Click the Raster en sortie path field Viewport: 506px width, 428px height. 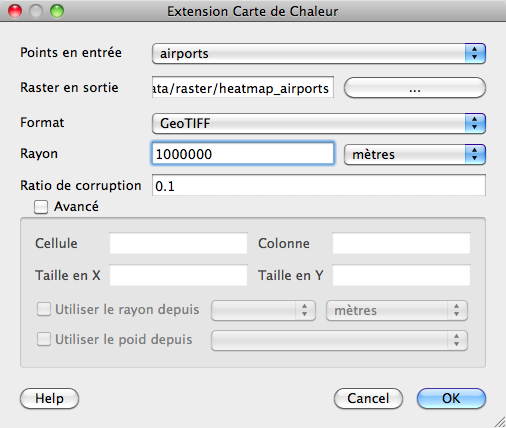pos(243,87)
